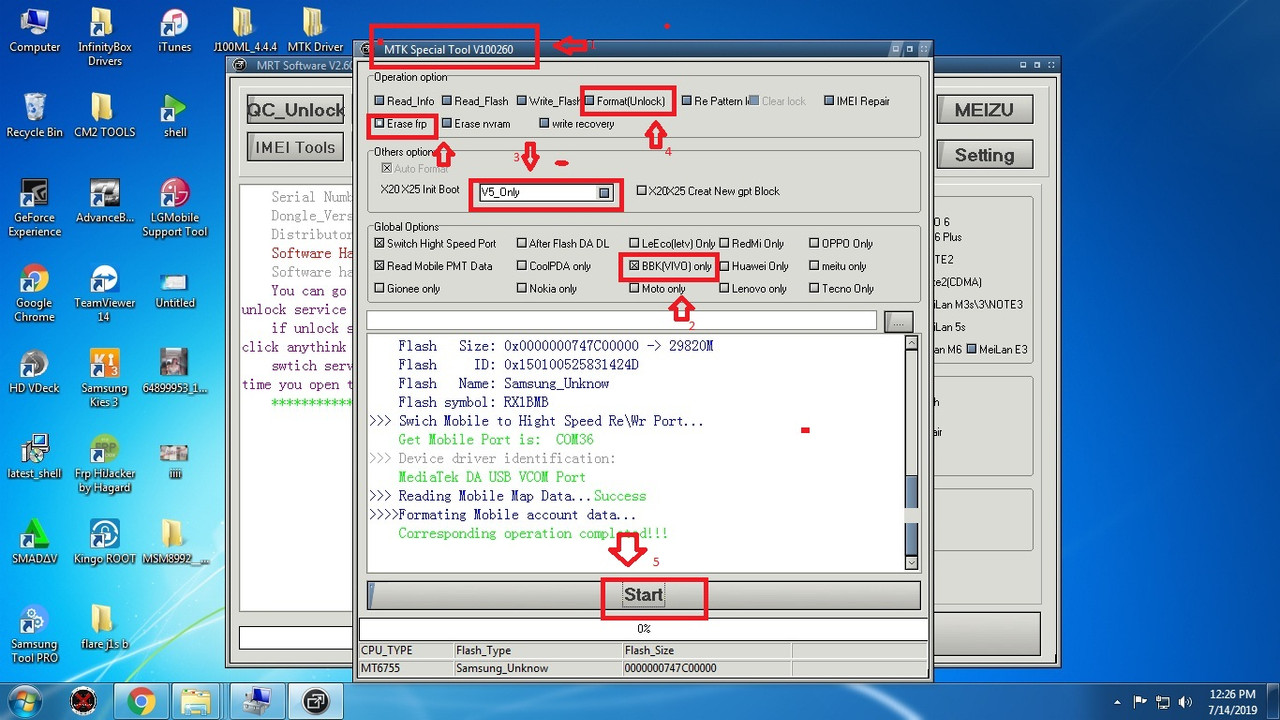Tick the Read_Flash checkbox

point(446,101)
